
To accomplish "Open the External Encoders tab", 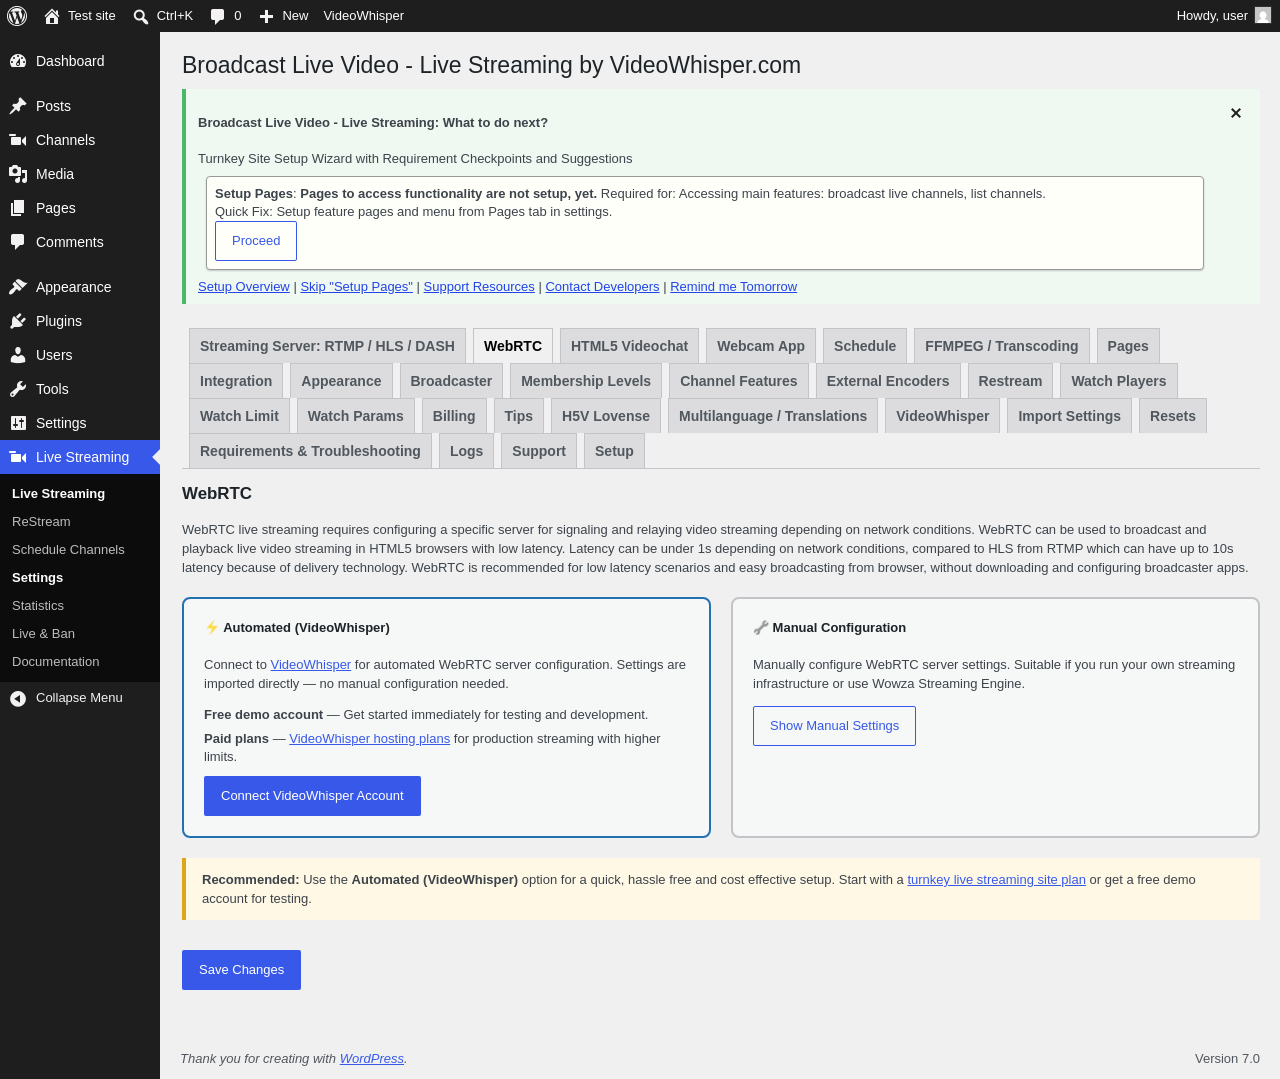I will 888,381.
